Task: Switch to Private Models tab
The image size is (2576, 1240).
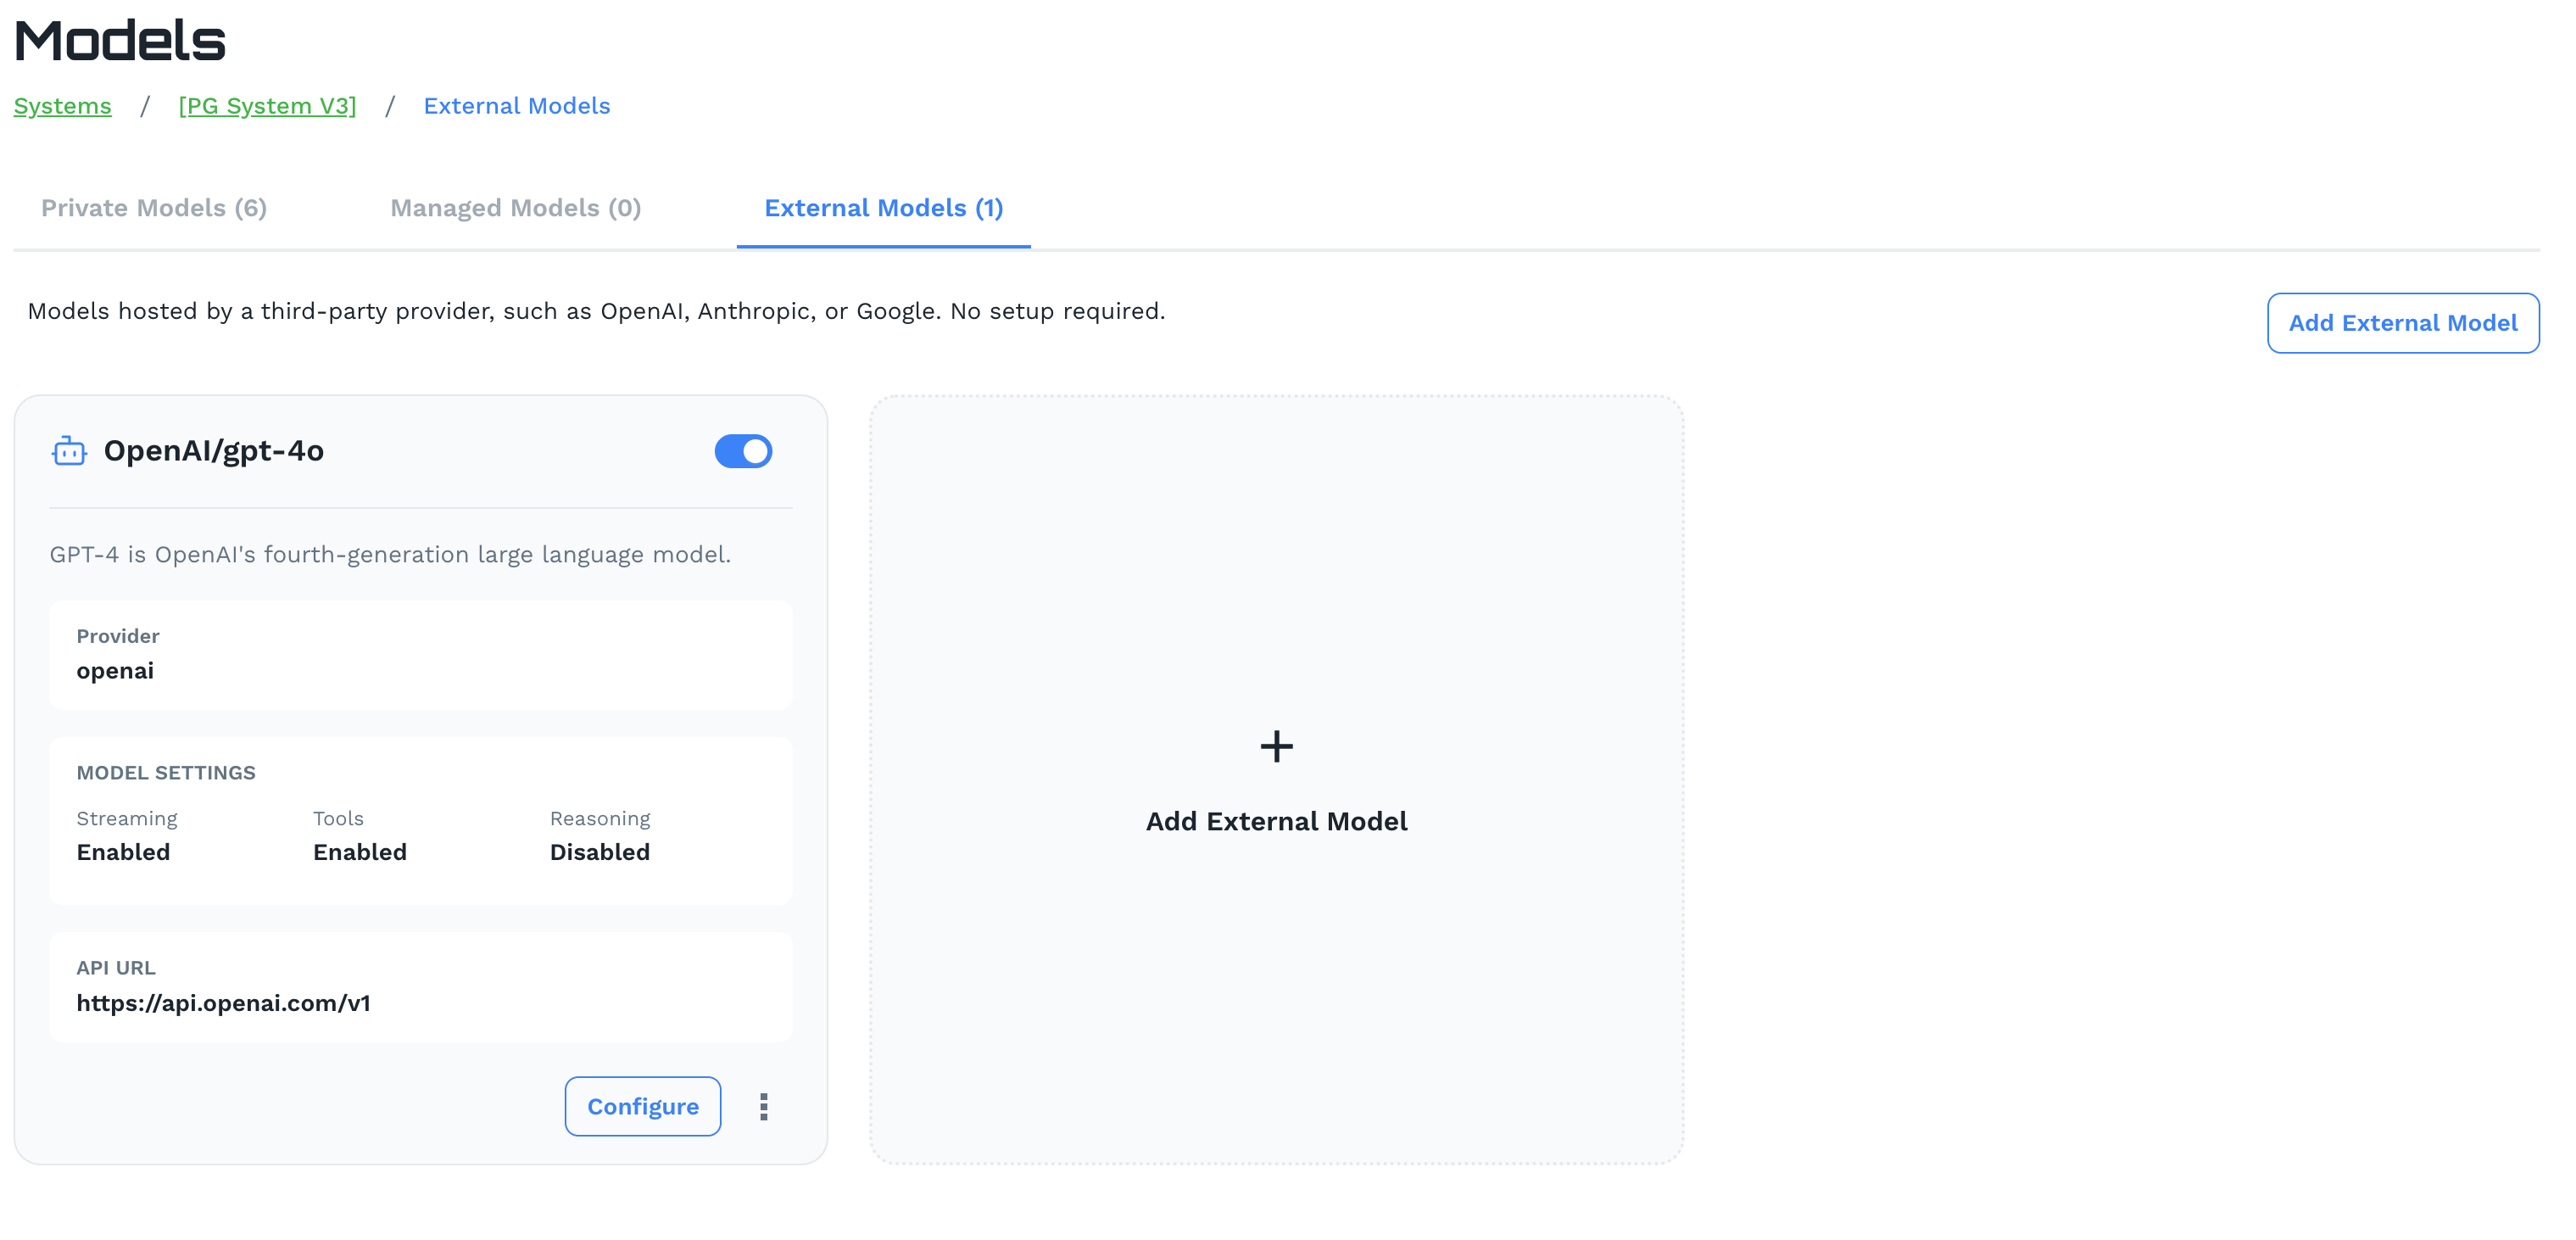Action: coord(153,208)
